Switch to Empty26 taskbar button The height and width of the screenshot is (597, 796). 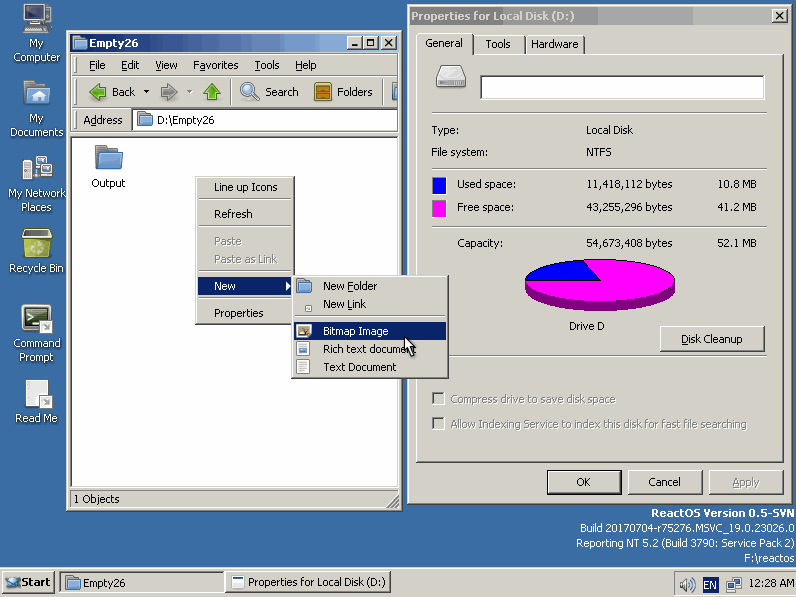(x=141, y=582)
